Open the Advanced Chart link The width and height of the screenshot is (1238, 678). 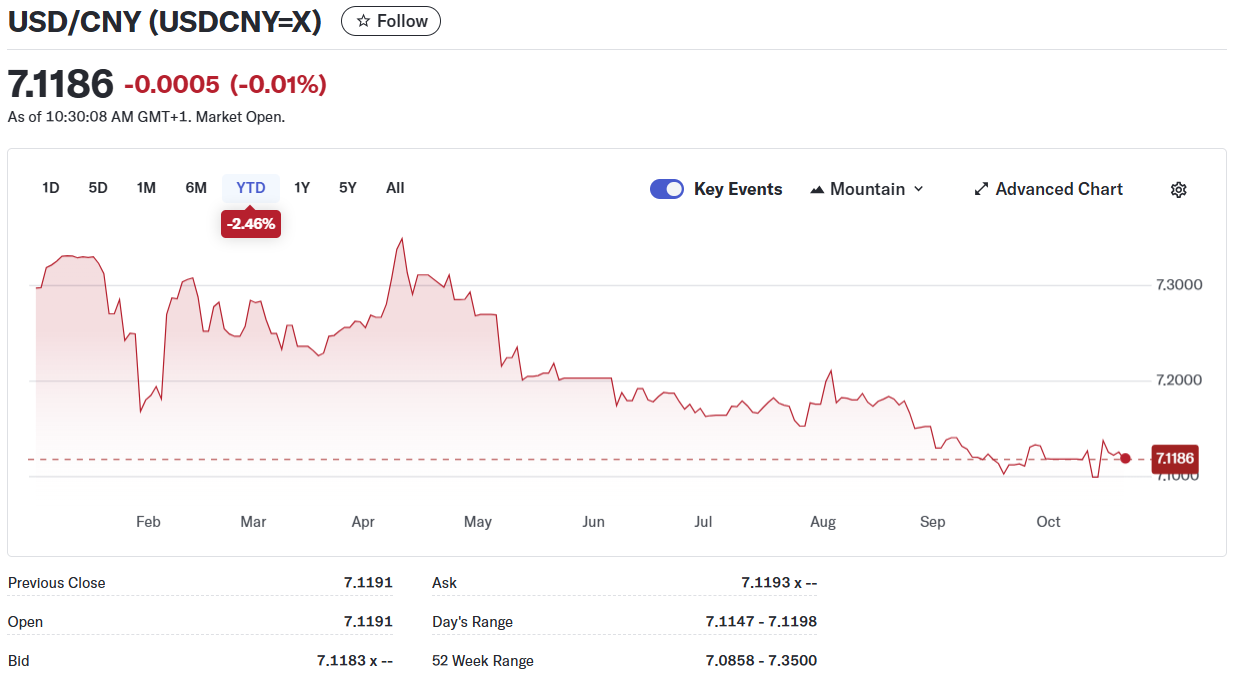[x=1059, y=189]
